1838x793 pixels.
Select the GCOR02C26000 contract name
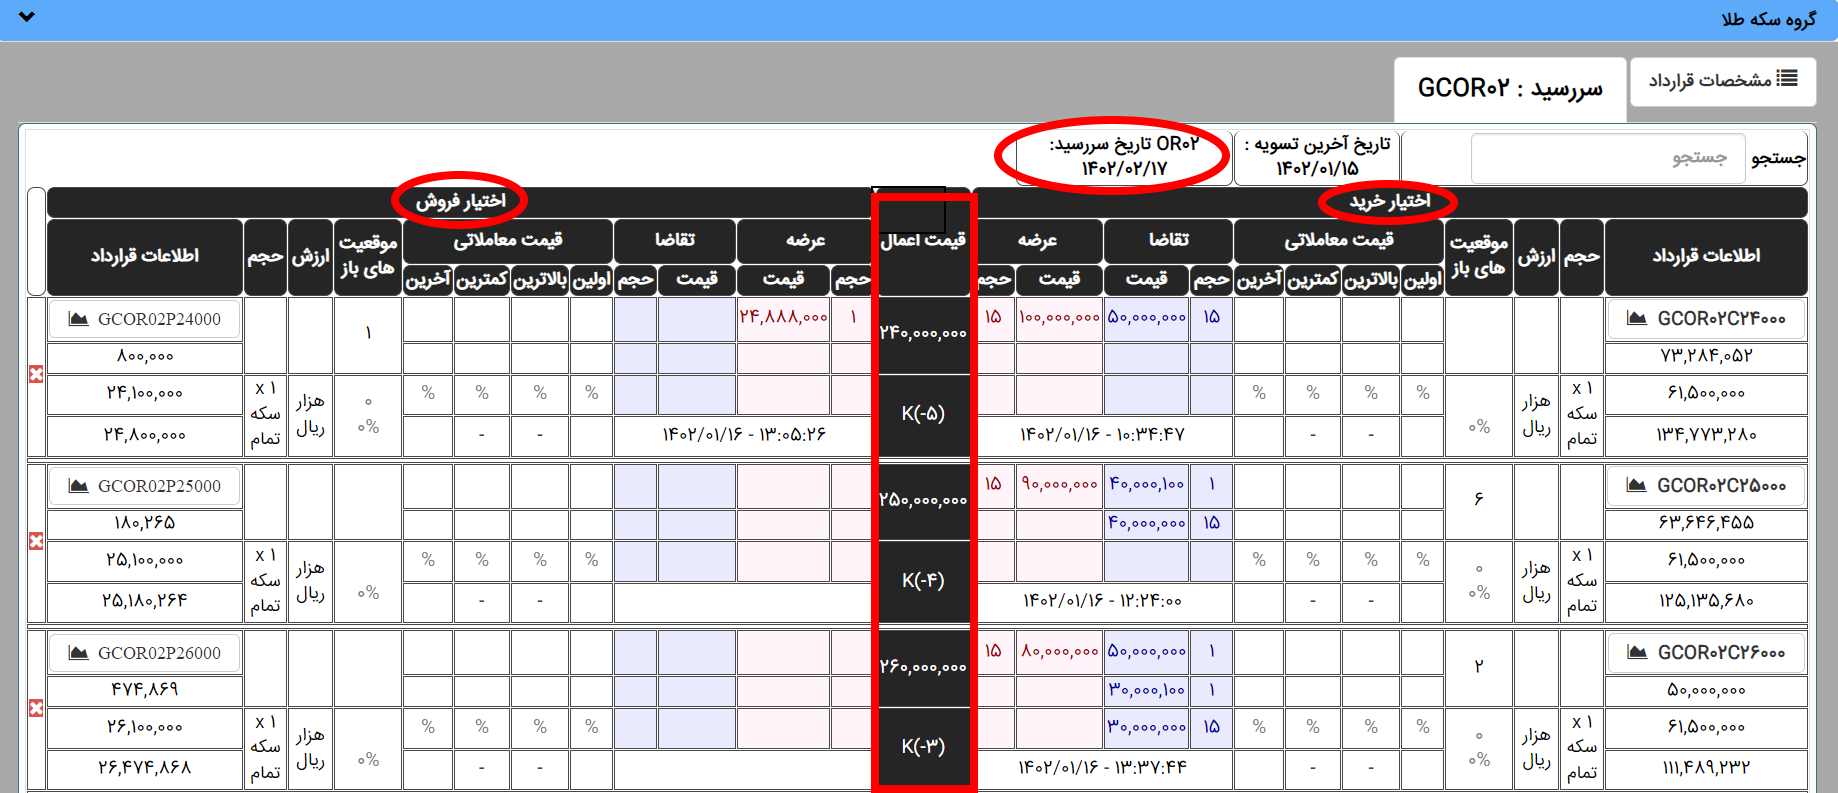point(1721,652)
